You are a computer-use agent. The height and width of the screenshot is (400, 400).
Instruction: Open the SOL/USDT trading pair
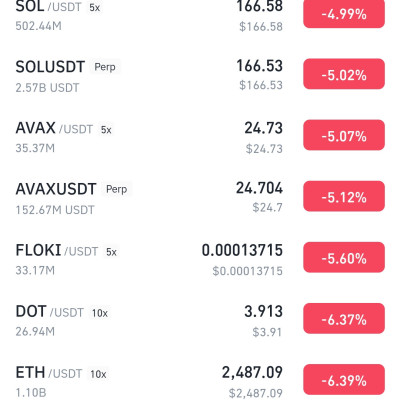point(200,15)
